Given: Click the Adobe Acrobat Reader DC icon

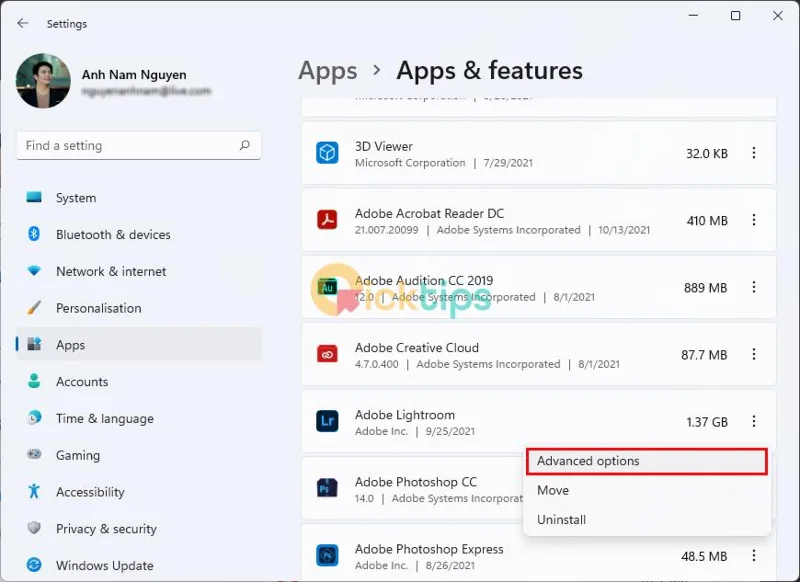Looking at the screenshot, I should (327, 220).
